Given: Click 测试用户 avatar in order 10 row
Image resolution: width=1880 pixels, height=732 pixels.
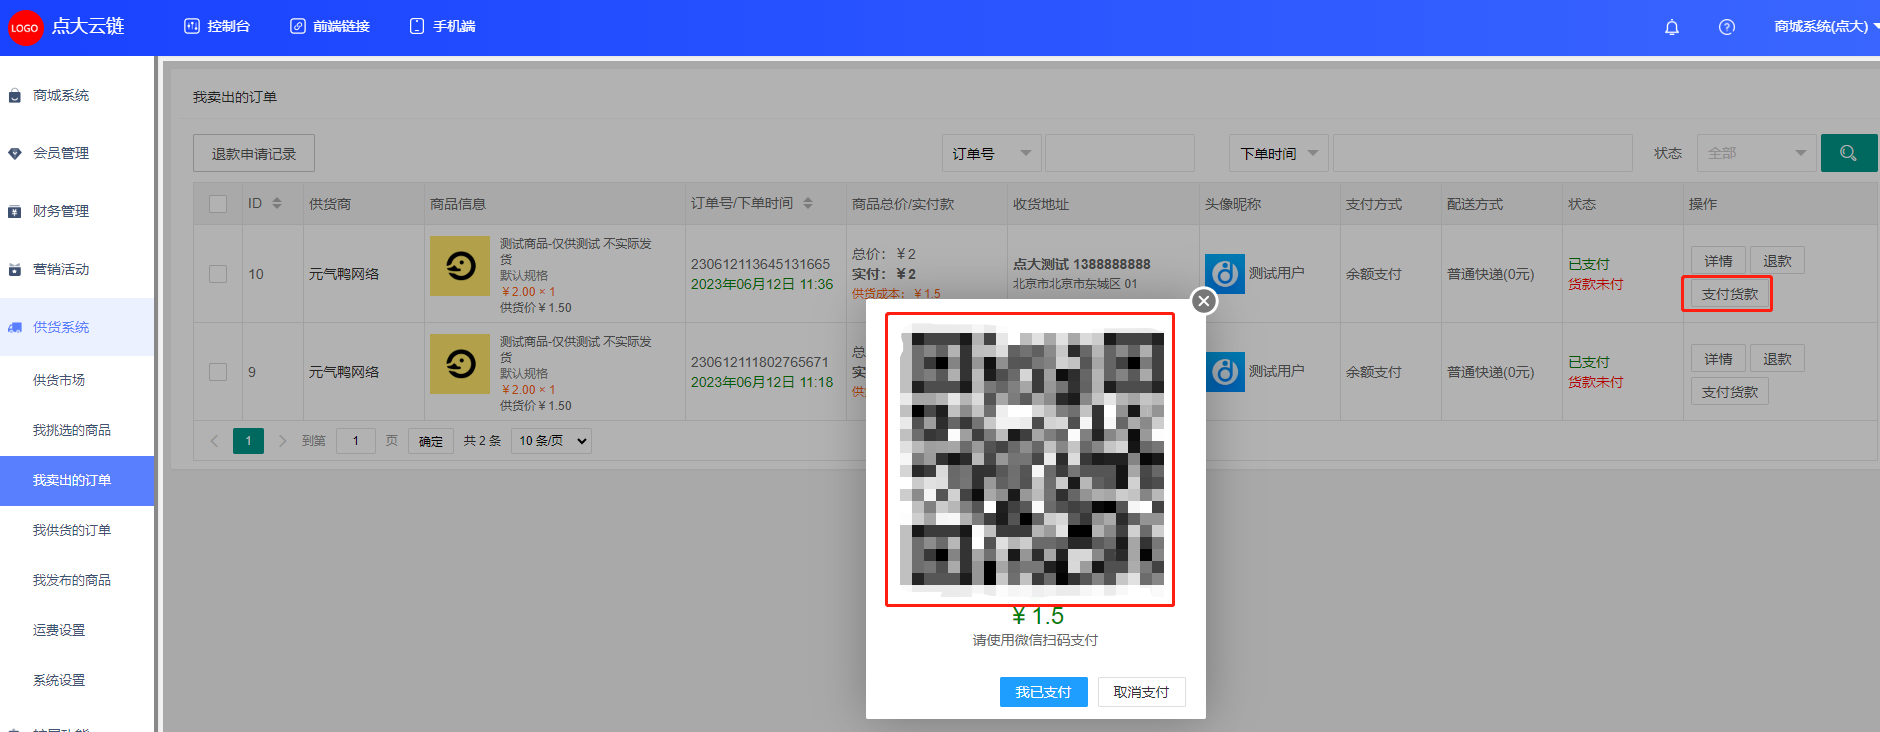Looking at the screenshot, I should coord(1225,274).
